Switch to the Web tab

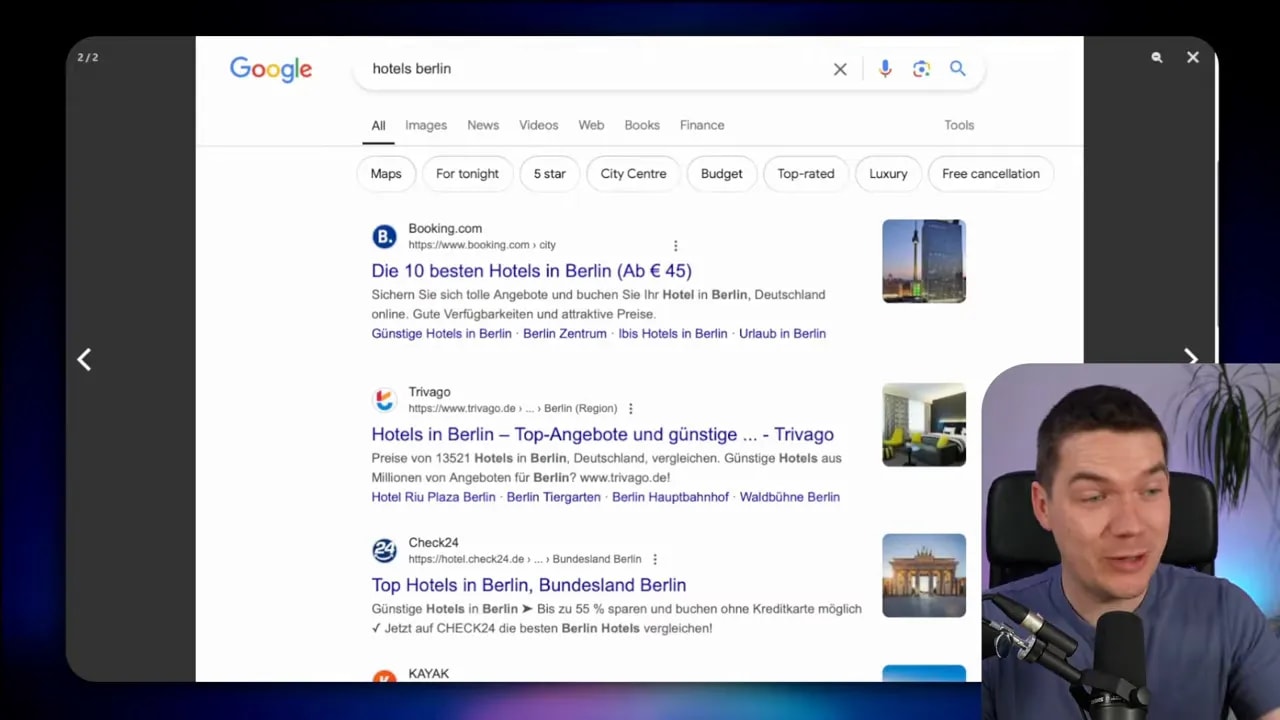point(591,125)
